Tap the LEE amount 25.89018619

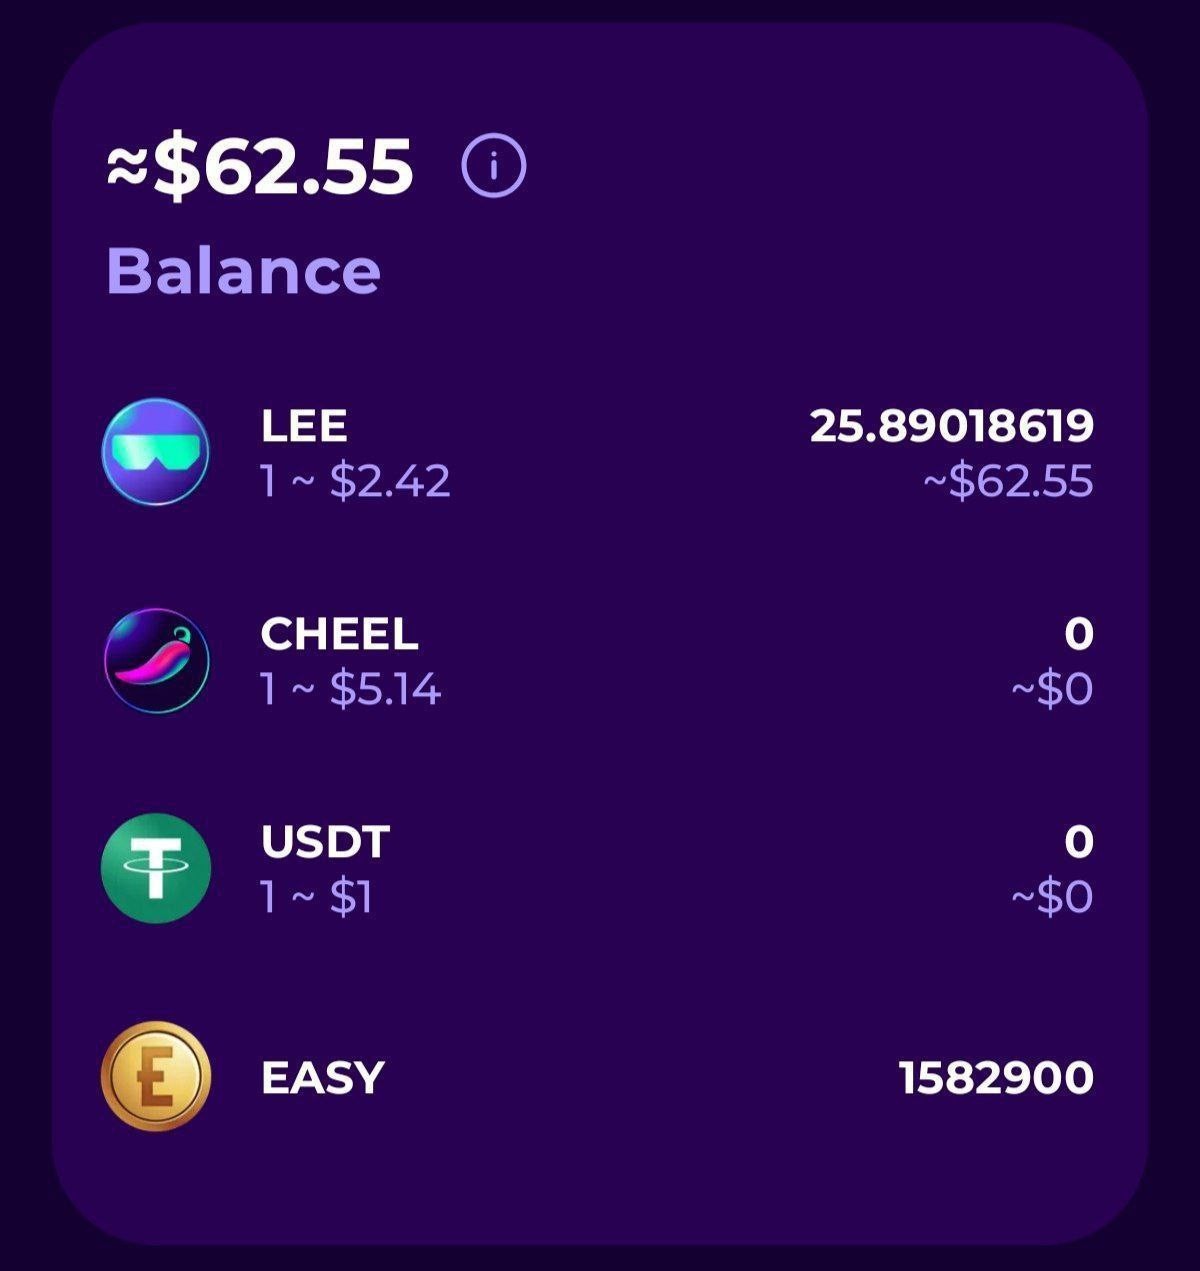(952, 426)
